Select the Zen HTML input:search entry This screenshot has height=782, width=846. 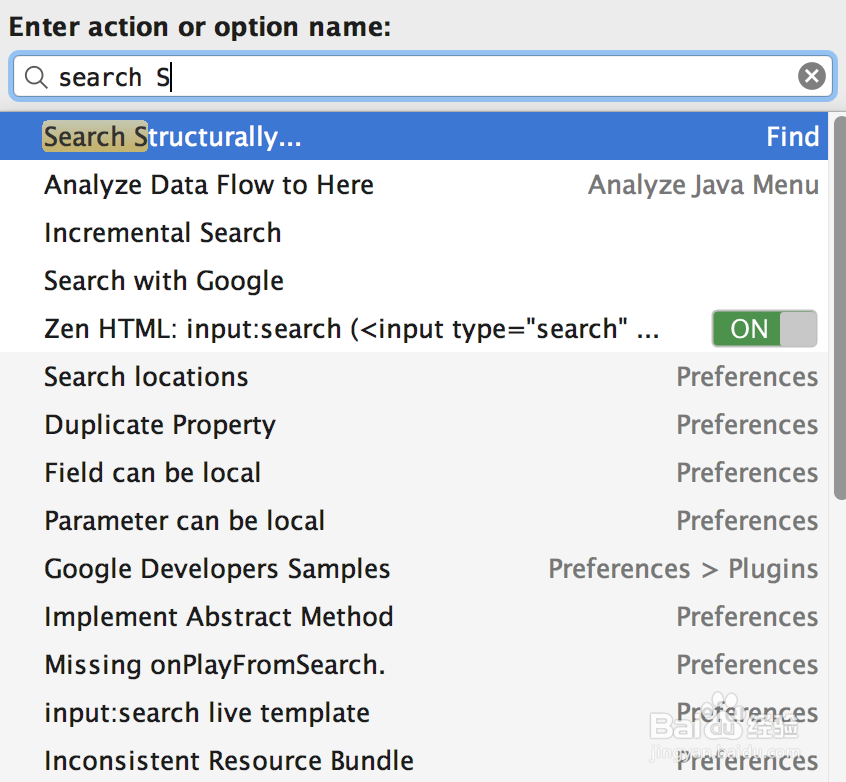(x=350, y=329)
